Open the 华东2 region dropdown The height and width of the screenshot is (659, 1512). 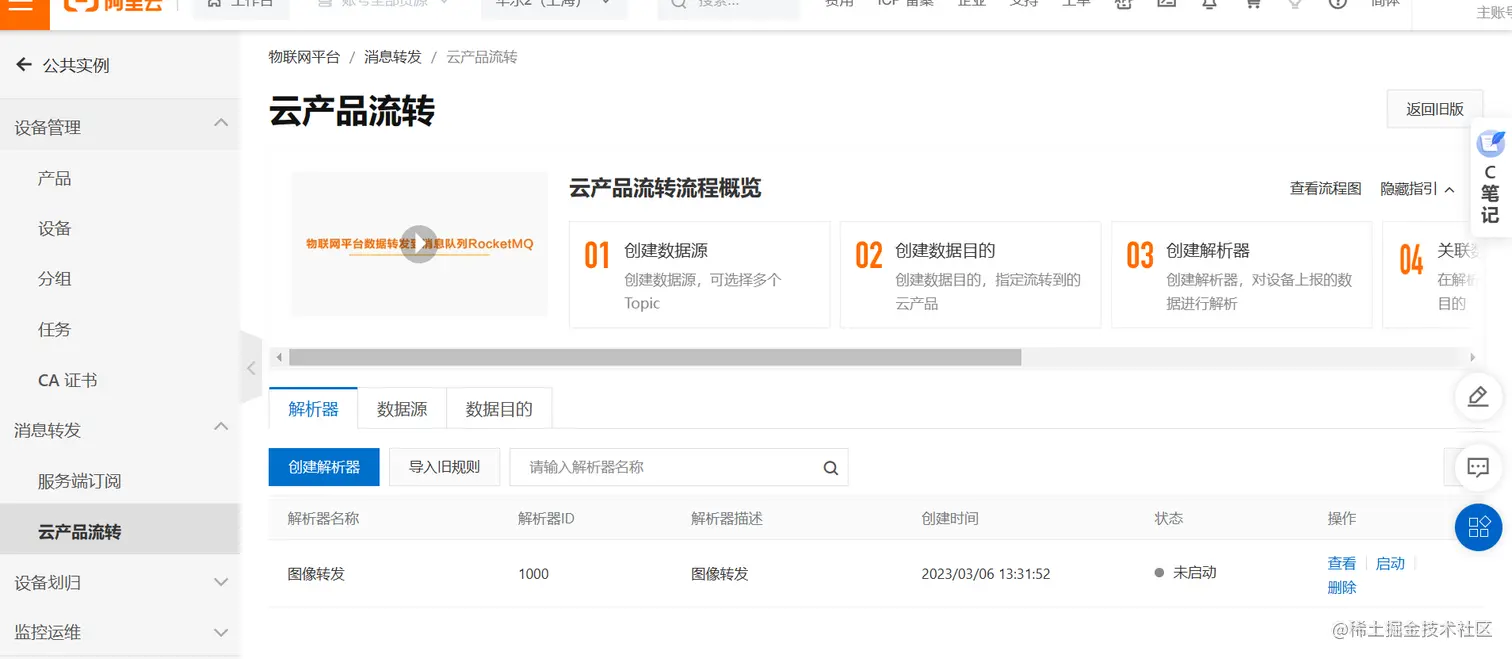click(x=554, y=5)
